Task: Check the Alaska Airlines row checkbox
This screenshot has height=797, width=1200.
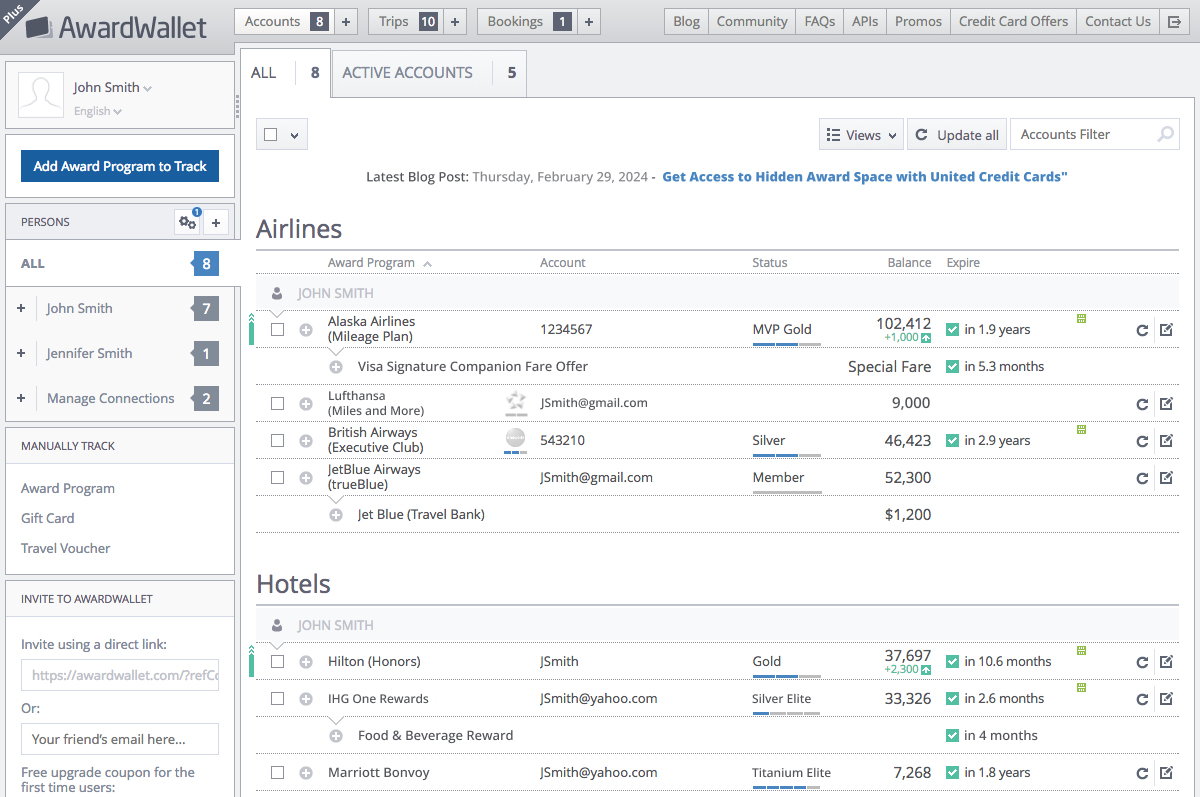Action: (278, 330)
